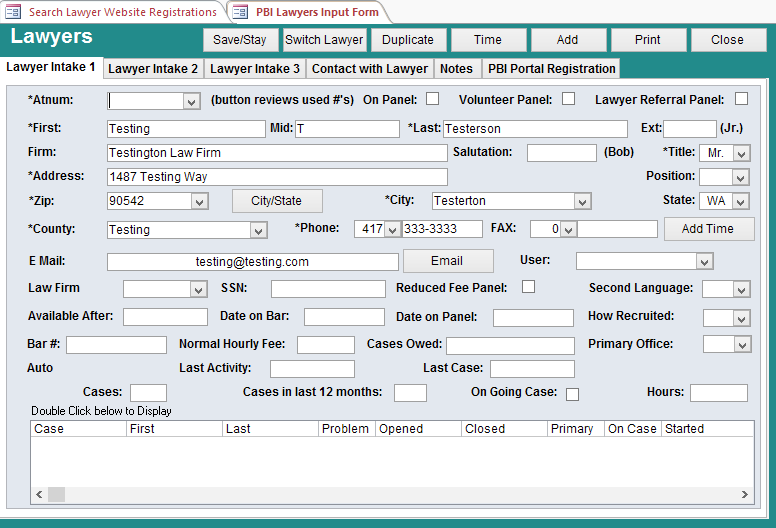
Task: Open the Second Language dropdown
Action: point(741,289)
